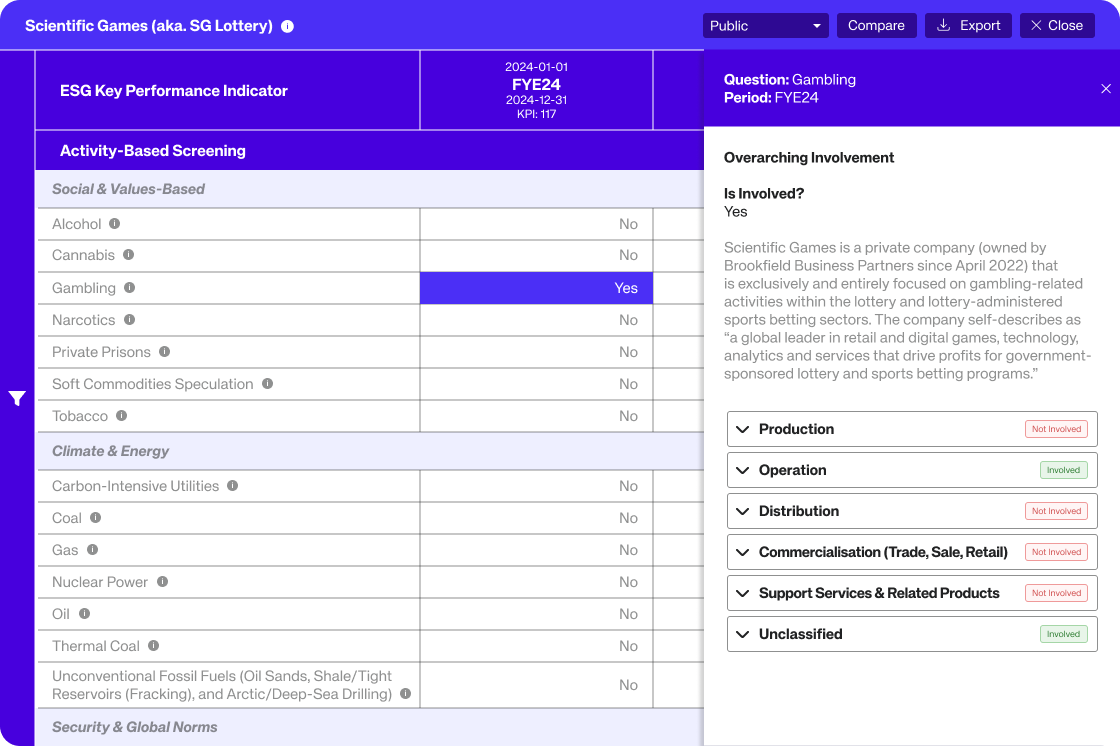
Task: Click info icon beside Gas
Action: 92,549
